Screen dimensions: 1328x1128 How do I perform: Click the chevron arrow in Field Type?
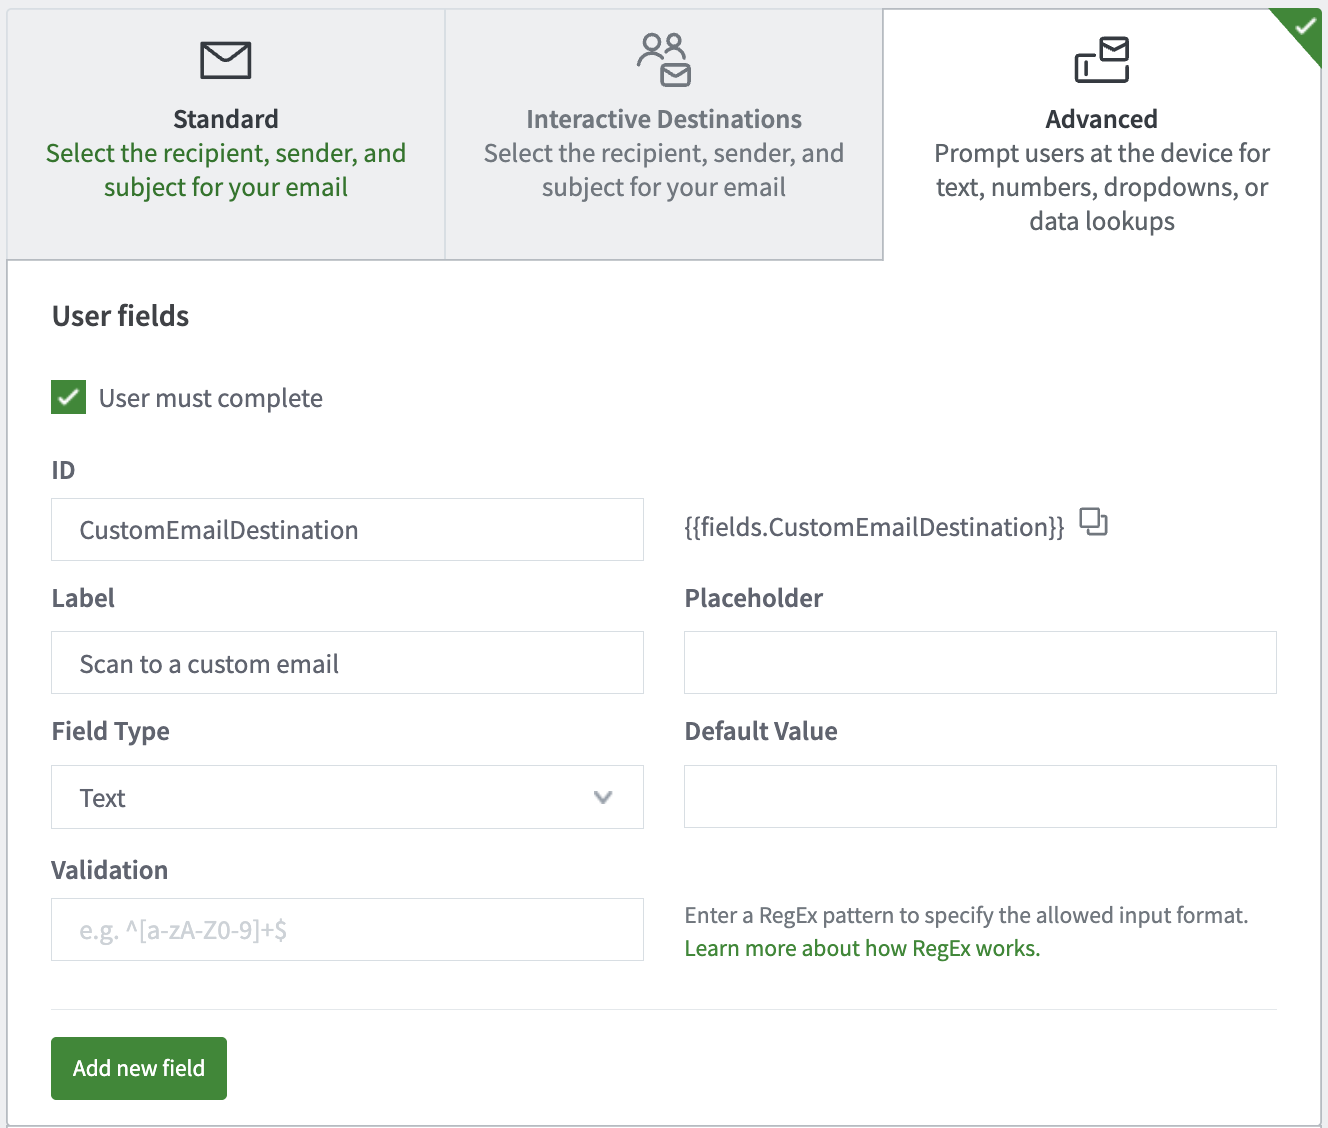point(603,797)
